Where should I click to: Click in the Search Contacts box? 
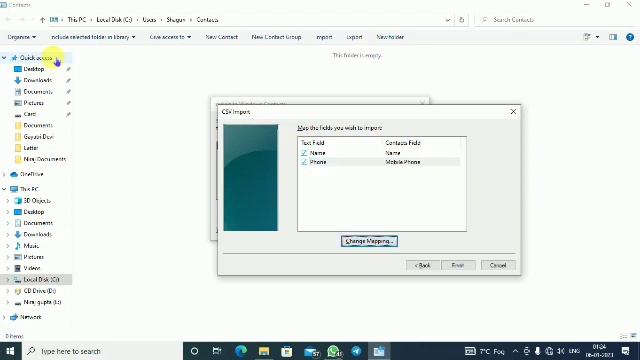[x=555, y=20]
